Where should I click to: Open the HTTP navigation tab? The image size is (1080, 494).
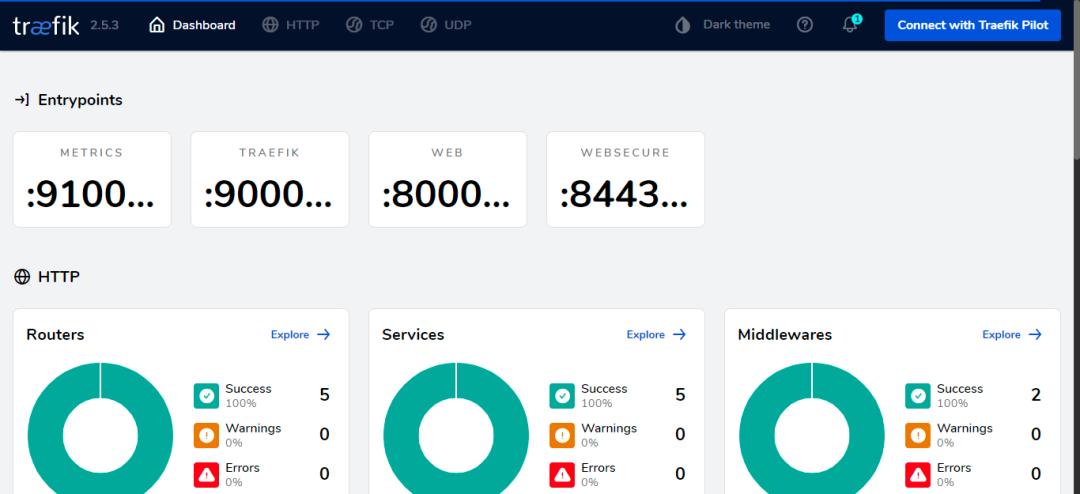(x=291, y=25)
